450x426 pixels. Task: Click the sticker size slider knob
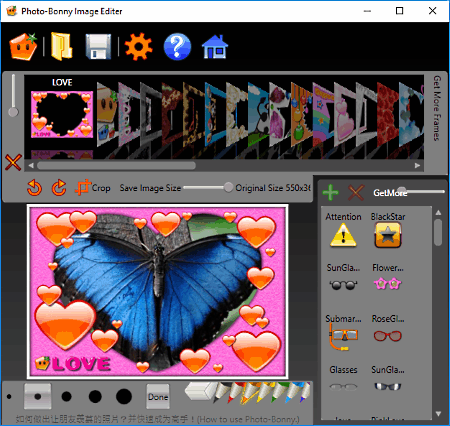coord(402,190)
